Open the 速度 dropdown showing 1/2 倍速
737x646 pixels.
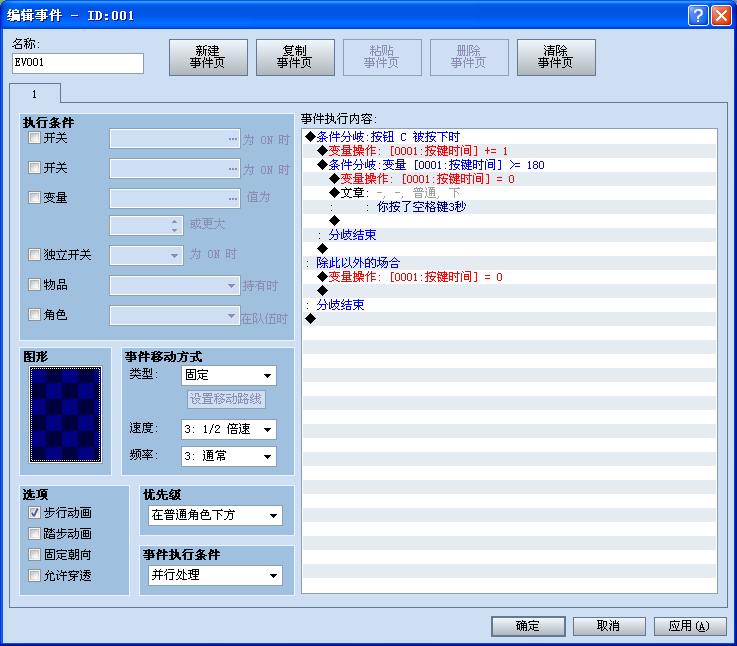point(229,429)
